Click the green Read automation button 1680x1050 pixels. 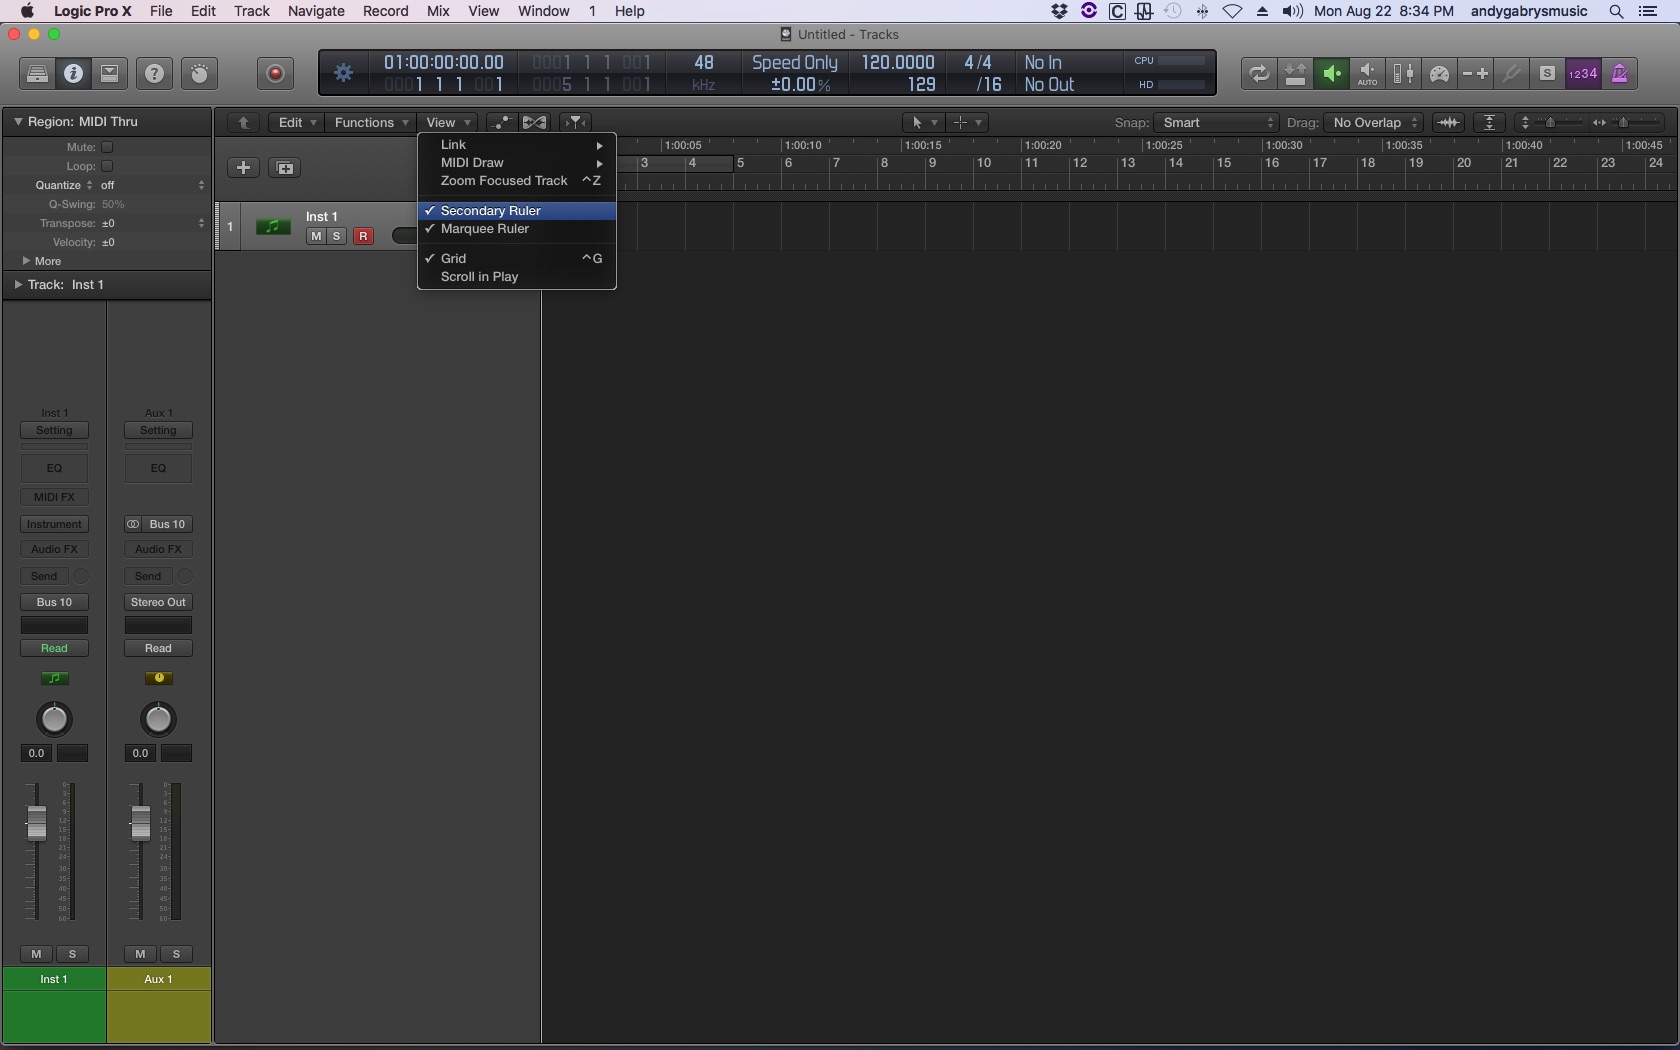[x=54, y=648]
